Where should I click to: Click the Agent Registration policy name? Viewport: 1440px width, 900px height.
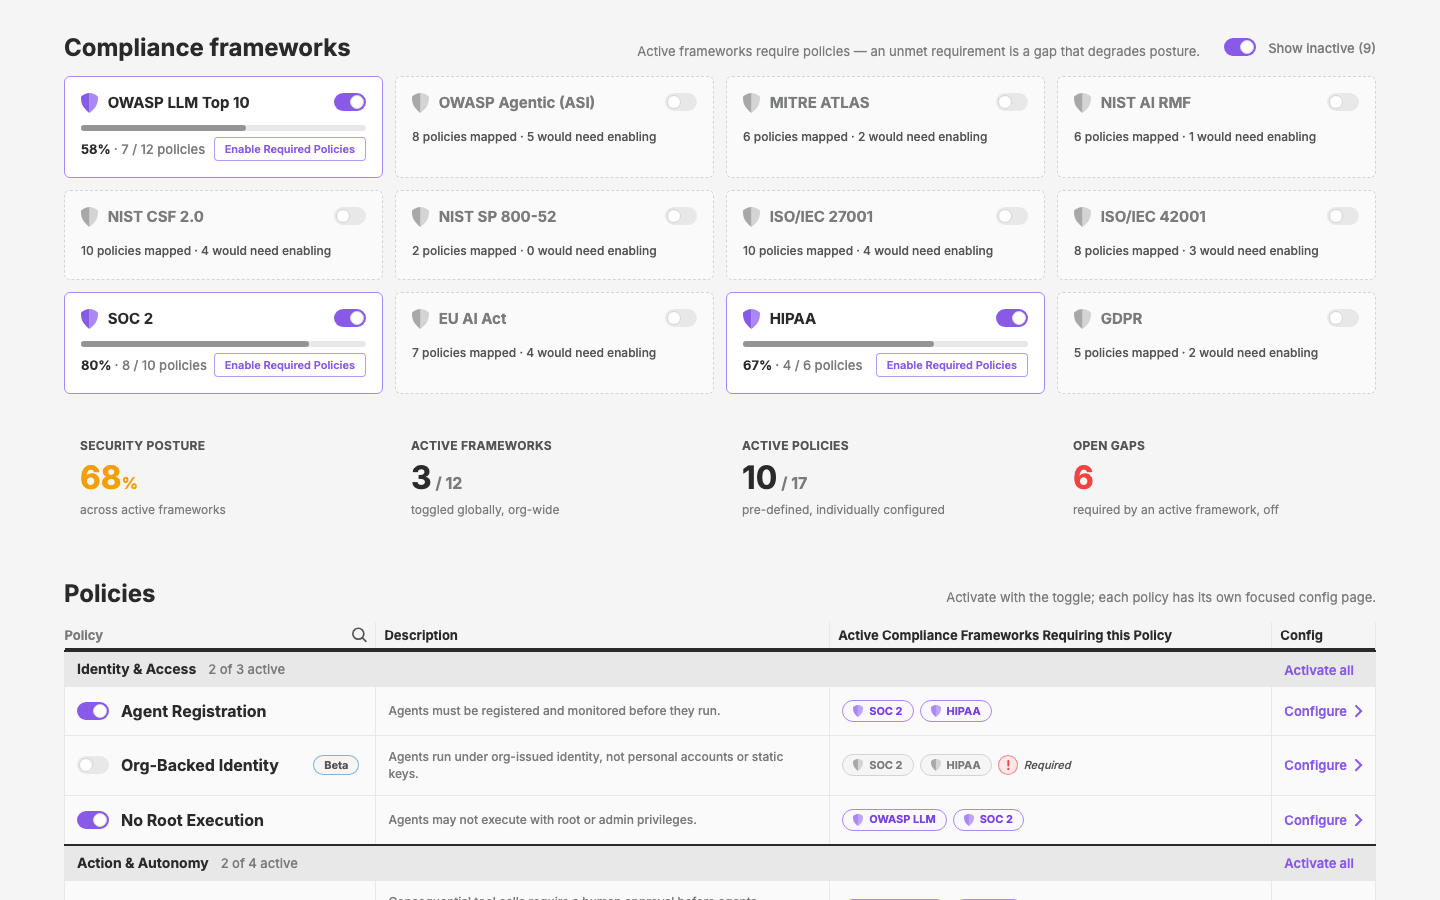coord(193,711)
